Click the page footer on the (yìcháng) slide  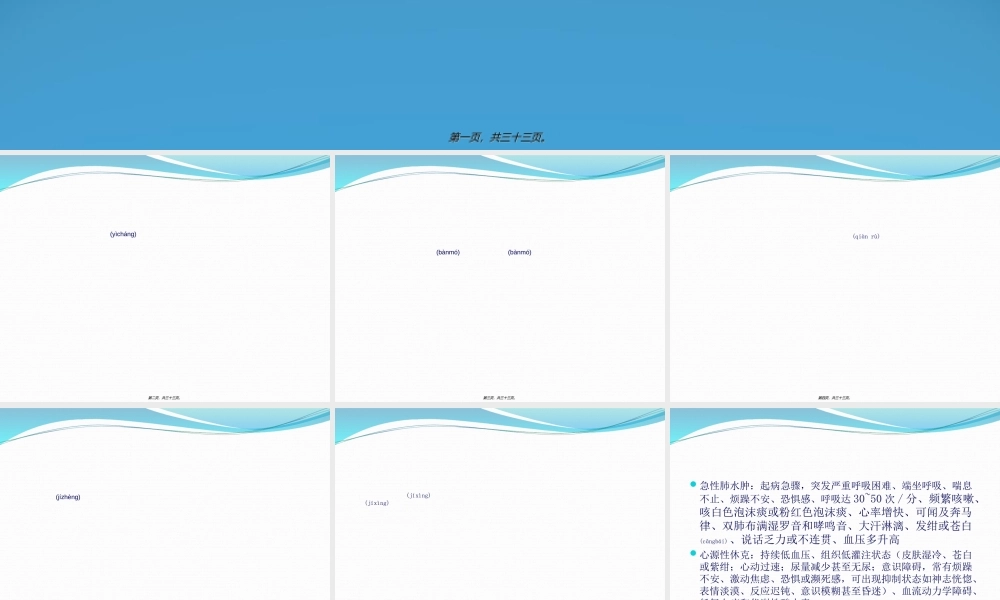[x=164, y=397]
